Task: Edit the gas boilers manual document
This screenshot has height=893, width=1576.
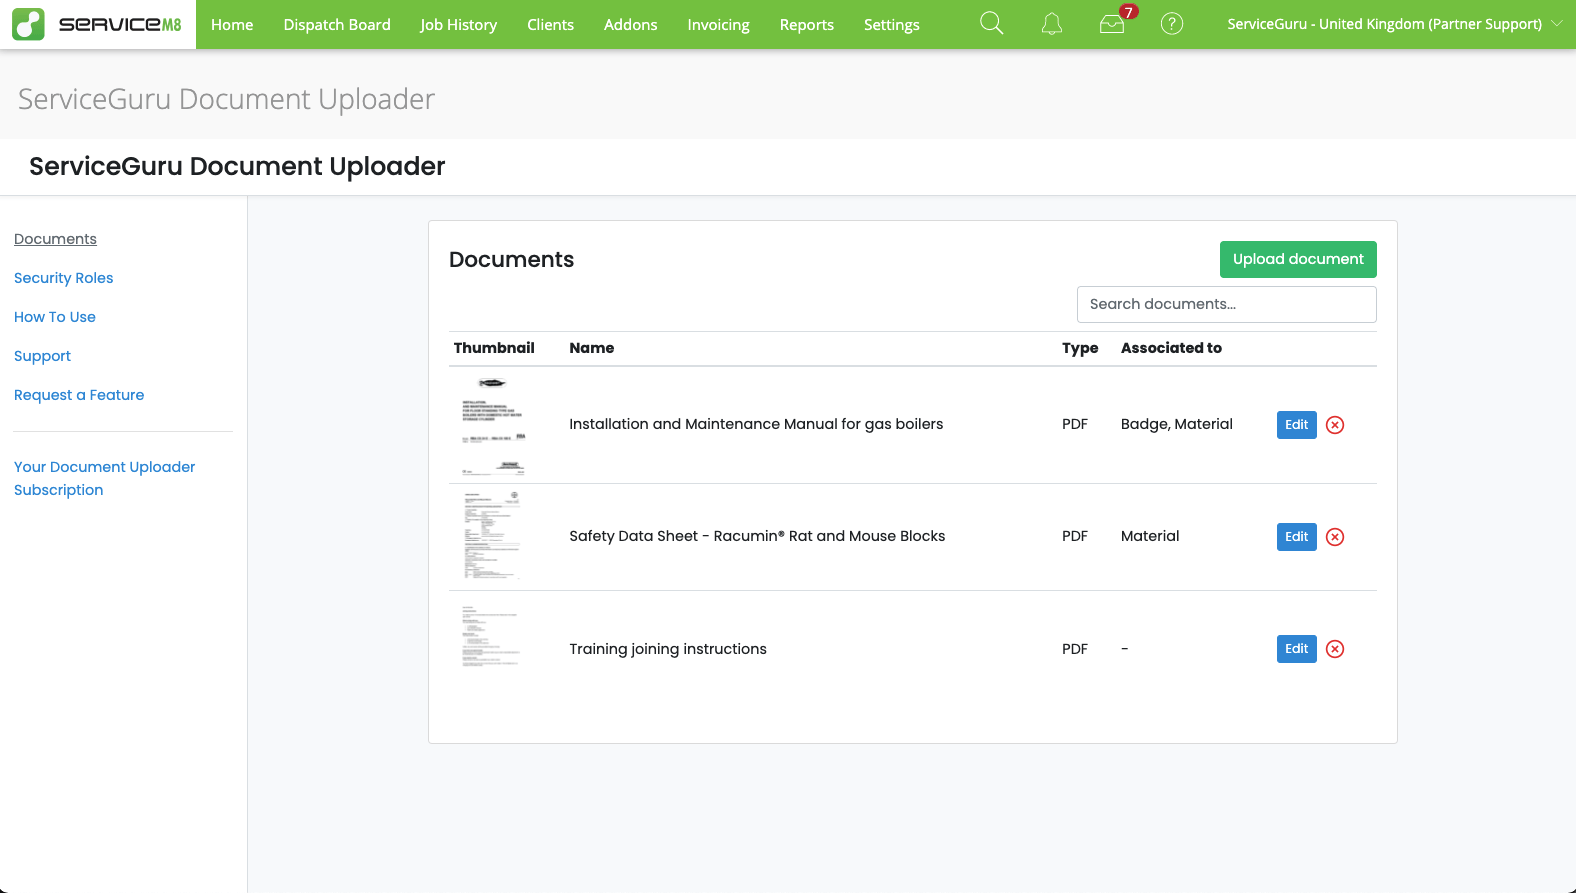Action: 1297,425
